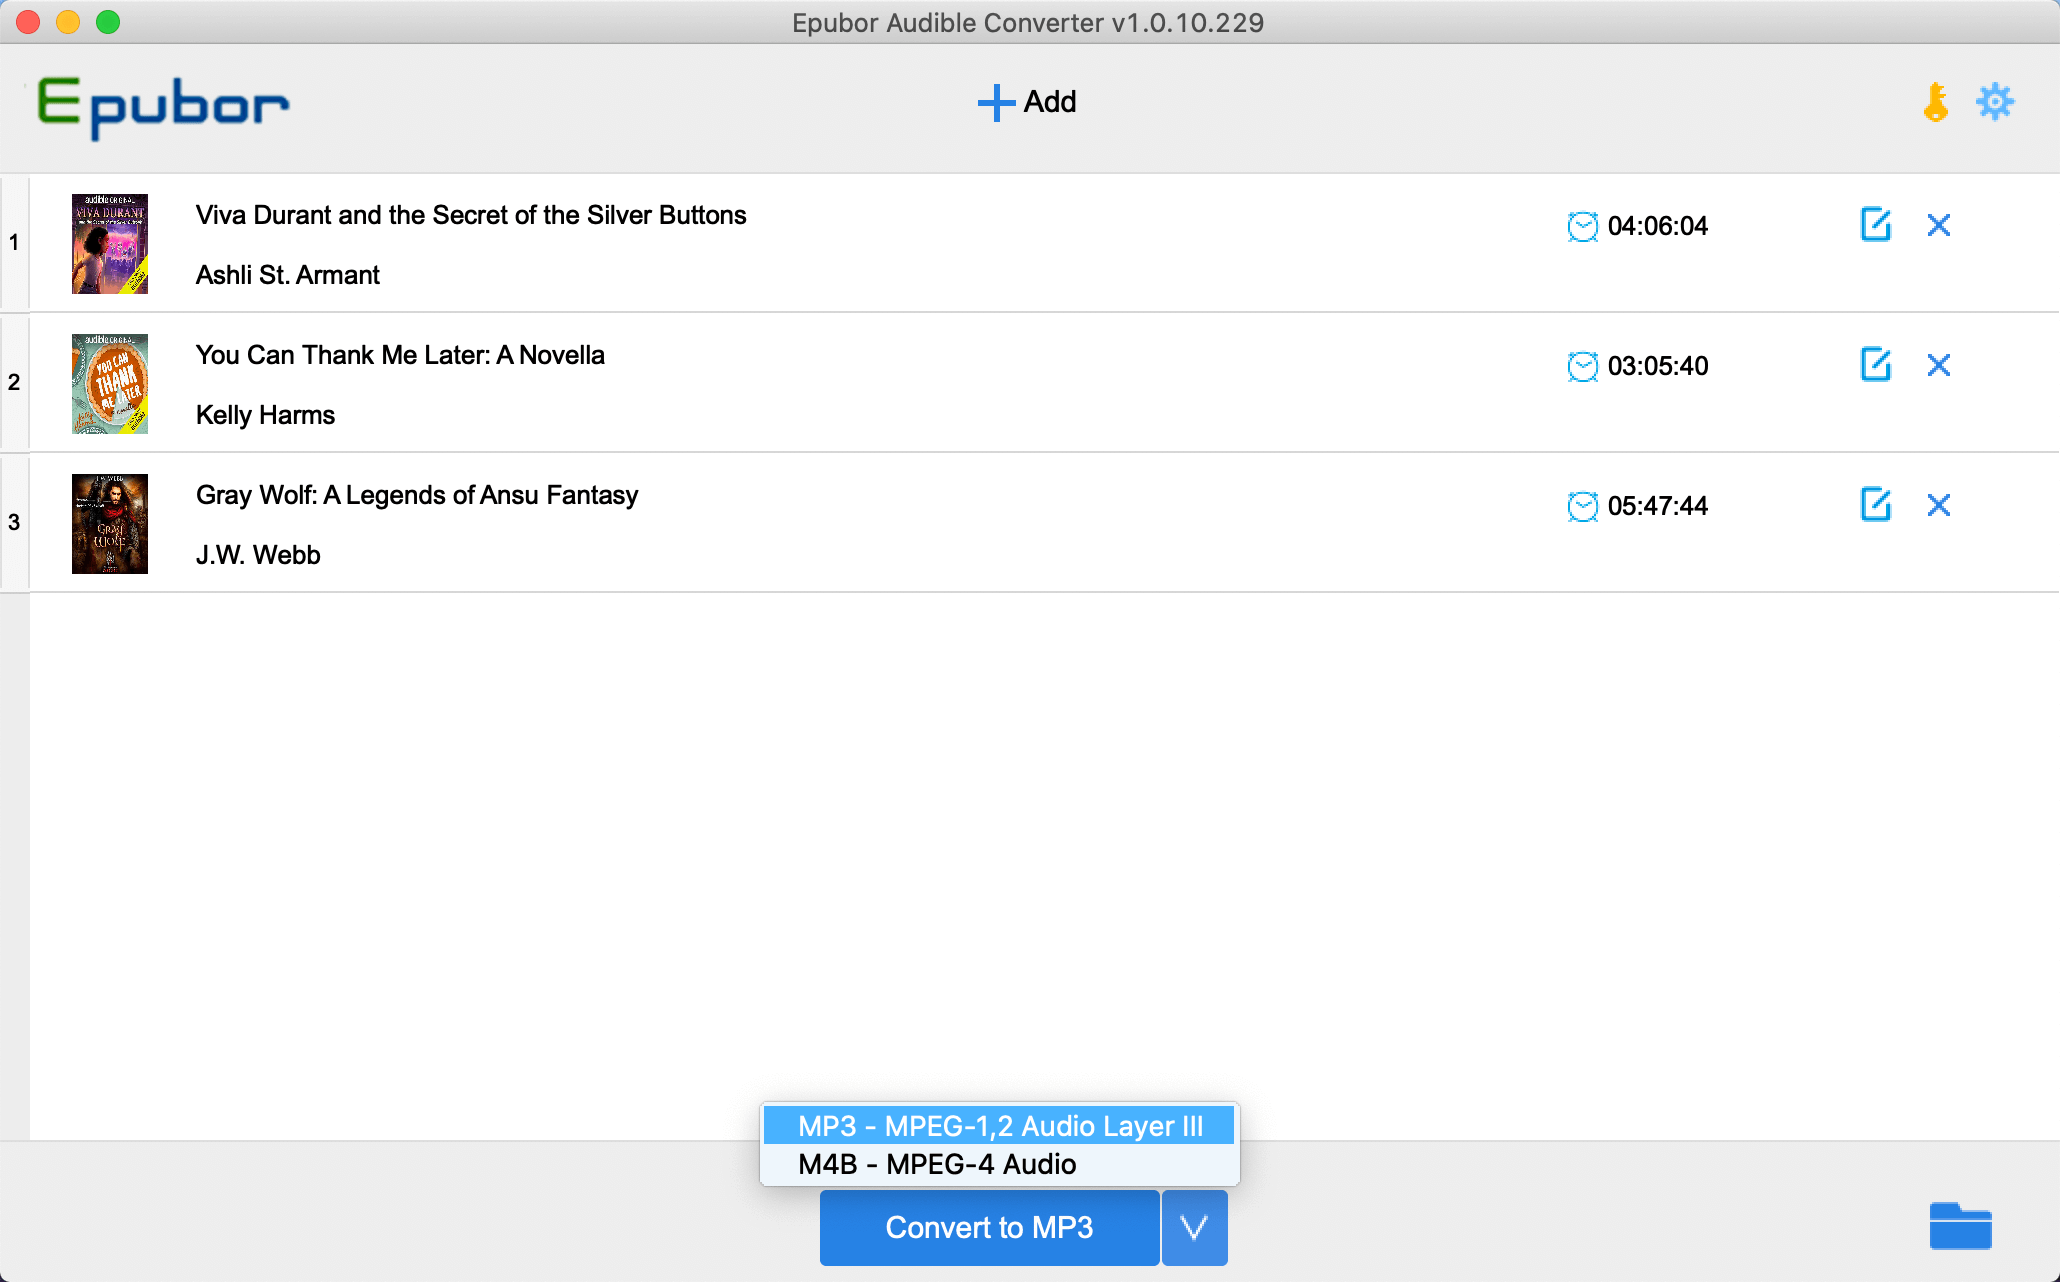Viewport: 2060px width, 1282px height.
Task: Click the You Can Thank Me Later cover
Action: pyautogui.click(x=110, y=384)
